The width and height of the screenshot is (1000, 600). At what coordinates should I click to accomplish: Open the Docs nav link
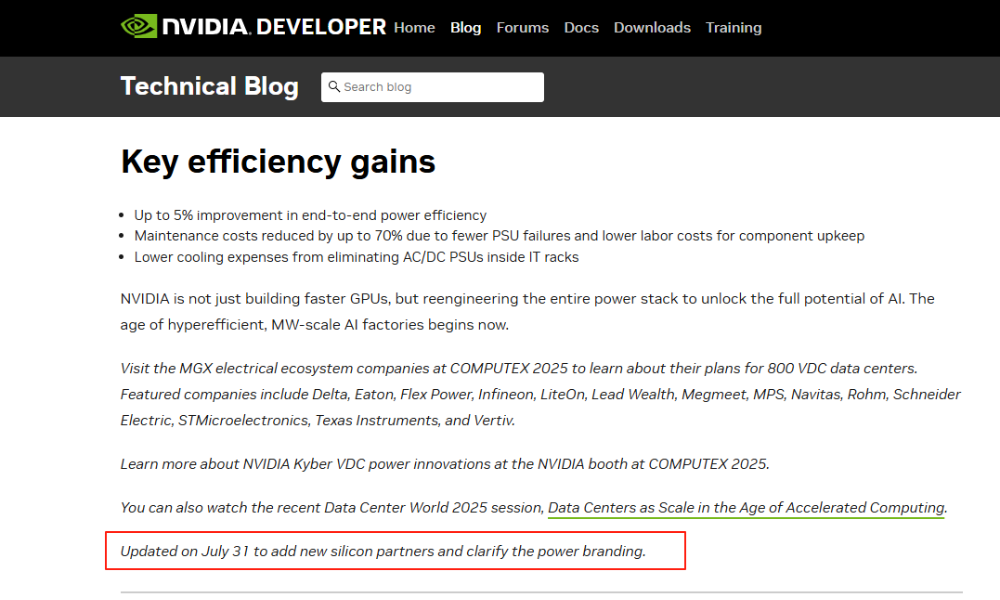coord(581,27)
